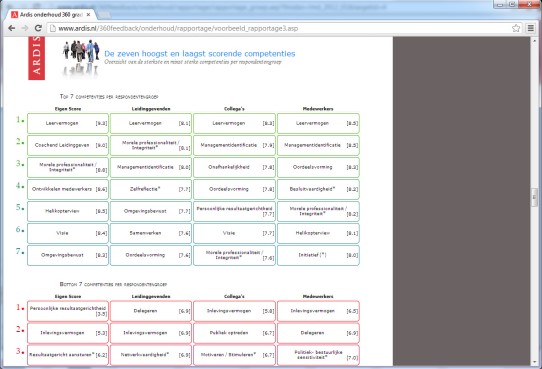The width and height of the screenshot is (542, 369).
Task: Click Initiatief box under Medewerkers
Action: (x=318, y=255)
